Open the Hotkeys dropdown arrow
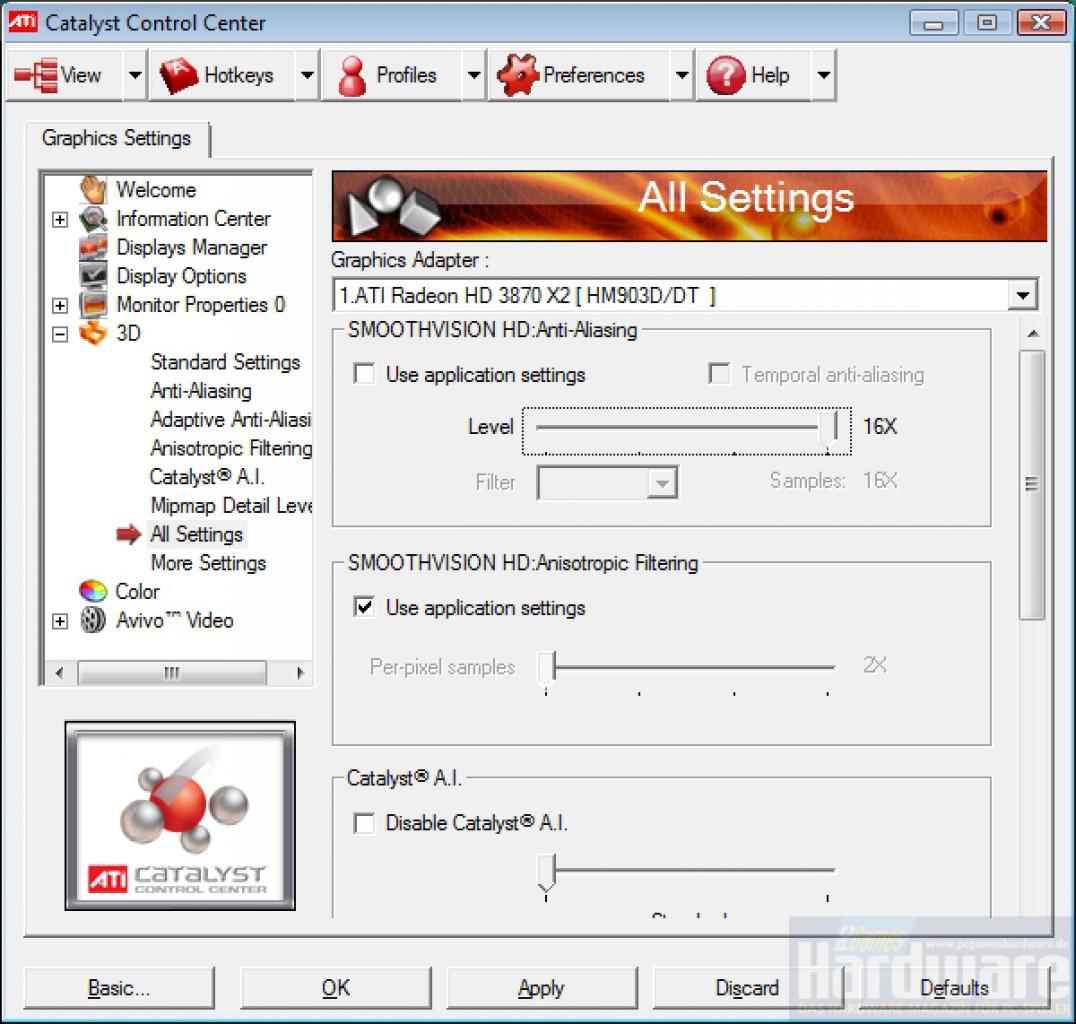Image resolution: width=1076 pixels, height=1024 pixels. point(307,75)
